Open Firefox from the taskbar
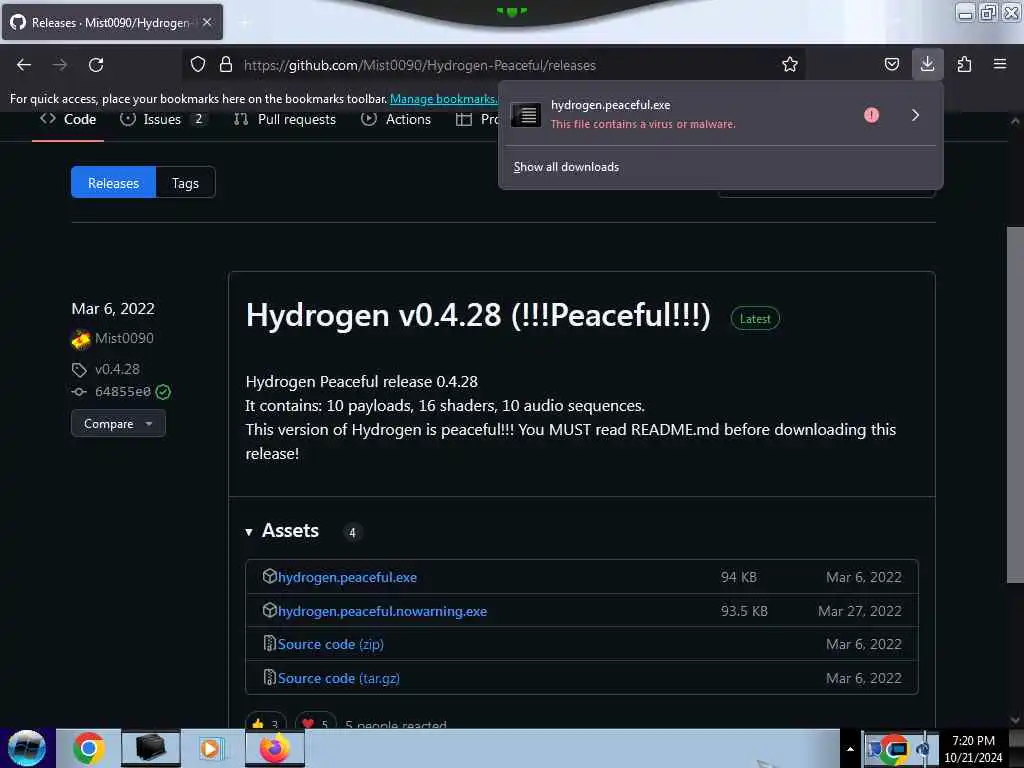Image resolution: width=1024 pixels, height=768 pixels. (x=275, y=748)
